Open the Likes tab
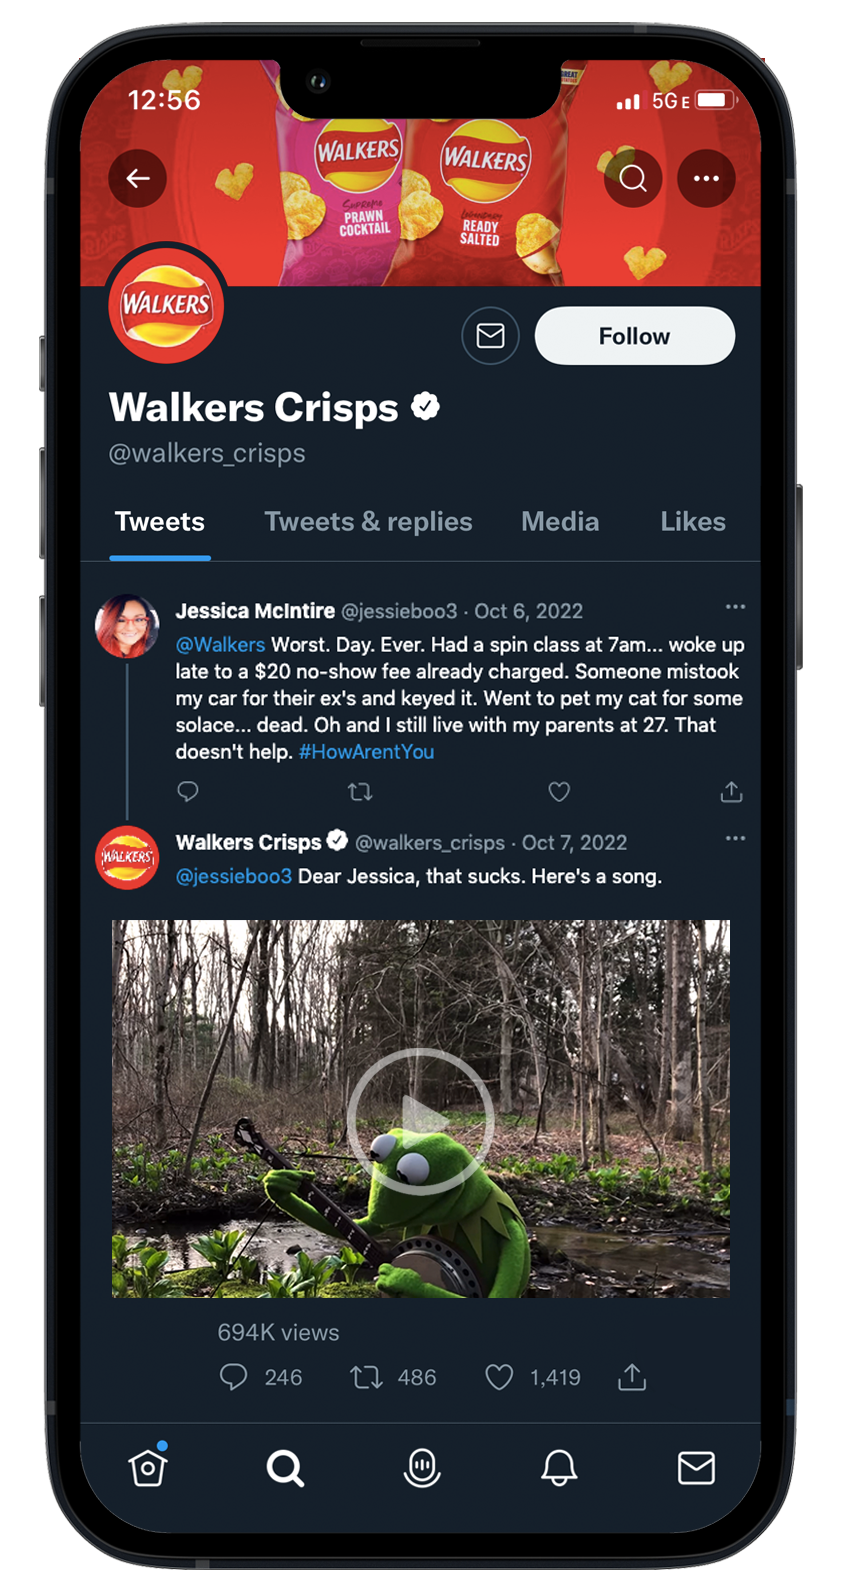This screenshot has width=842, height=1589. coord(693,522)
